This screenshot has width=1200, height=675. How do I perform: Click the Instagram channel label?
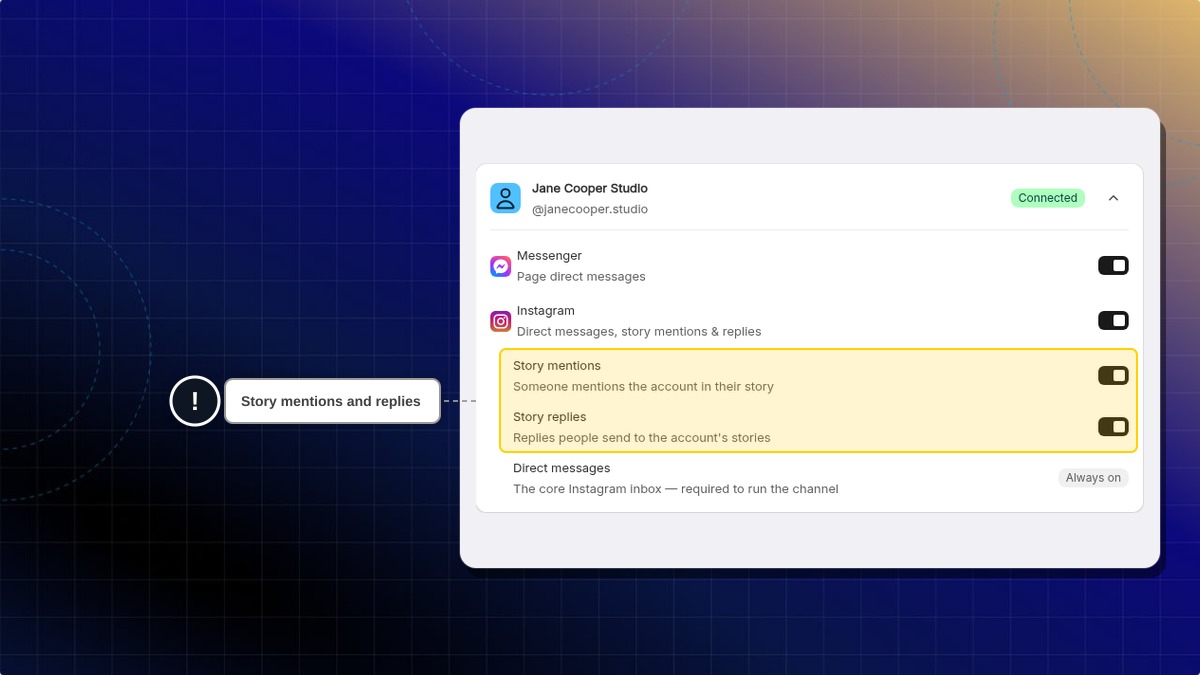pyautogui.click(x=546, y=311)
